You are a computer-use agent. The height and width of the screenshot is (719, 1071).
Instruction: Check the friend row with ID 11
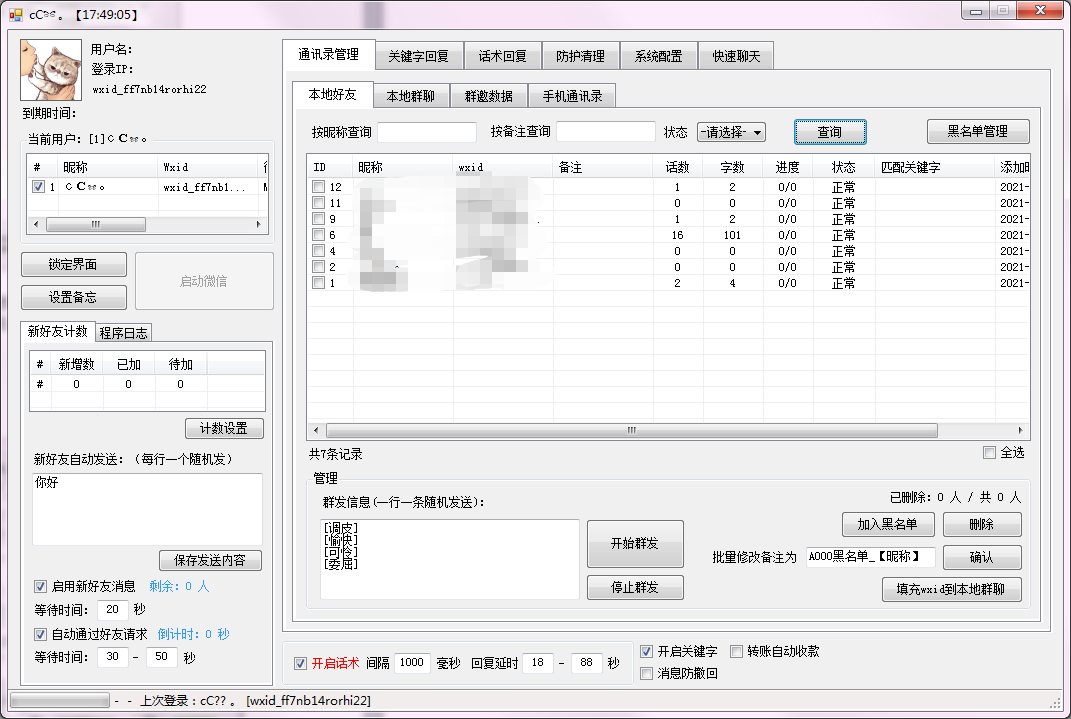(318, 203)
